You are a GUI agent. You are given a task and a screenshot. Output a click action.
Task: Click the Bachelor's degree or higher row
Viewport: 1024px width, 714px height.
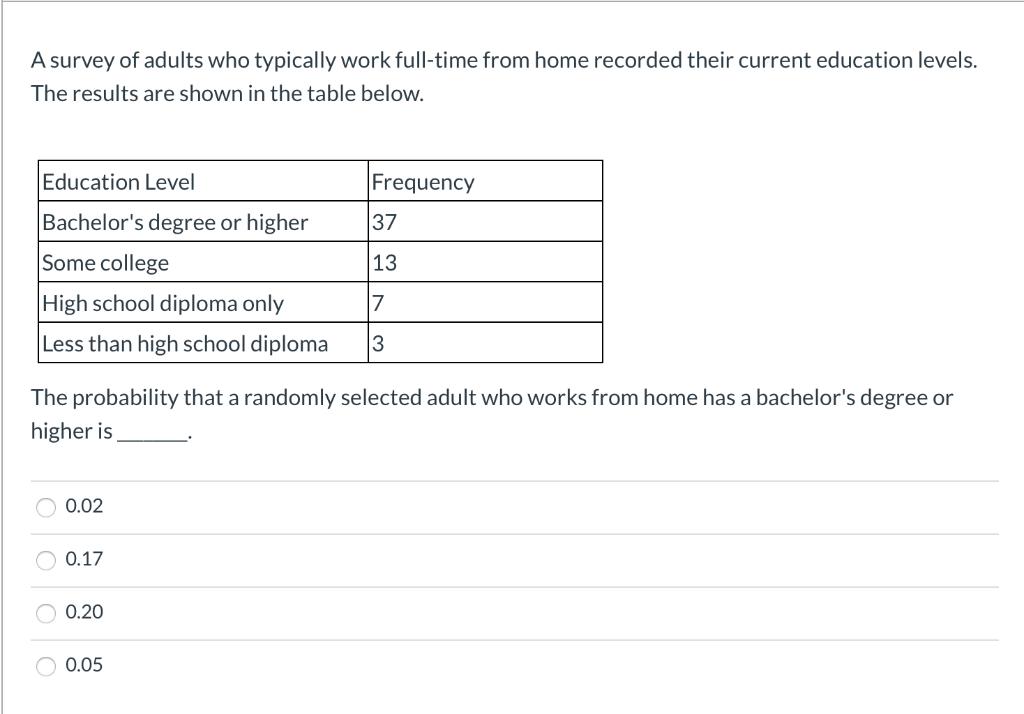[174, 222]
